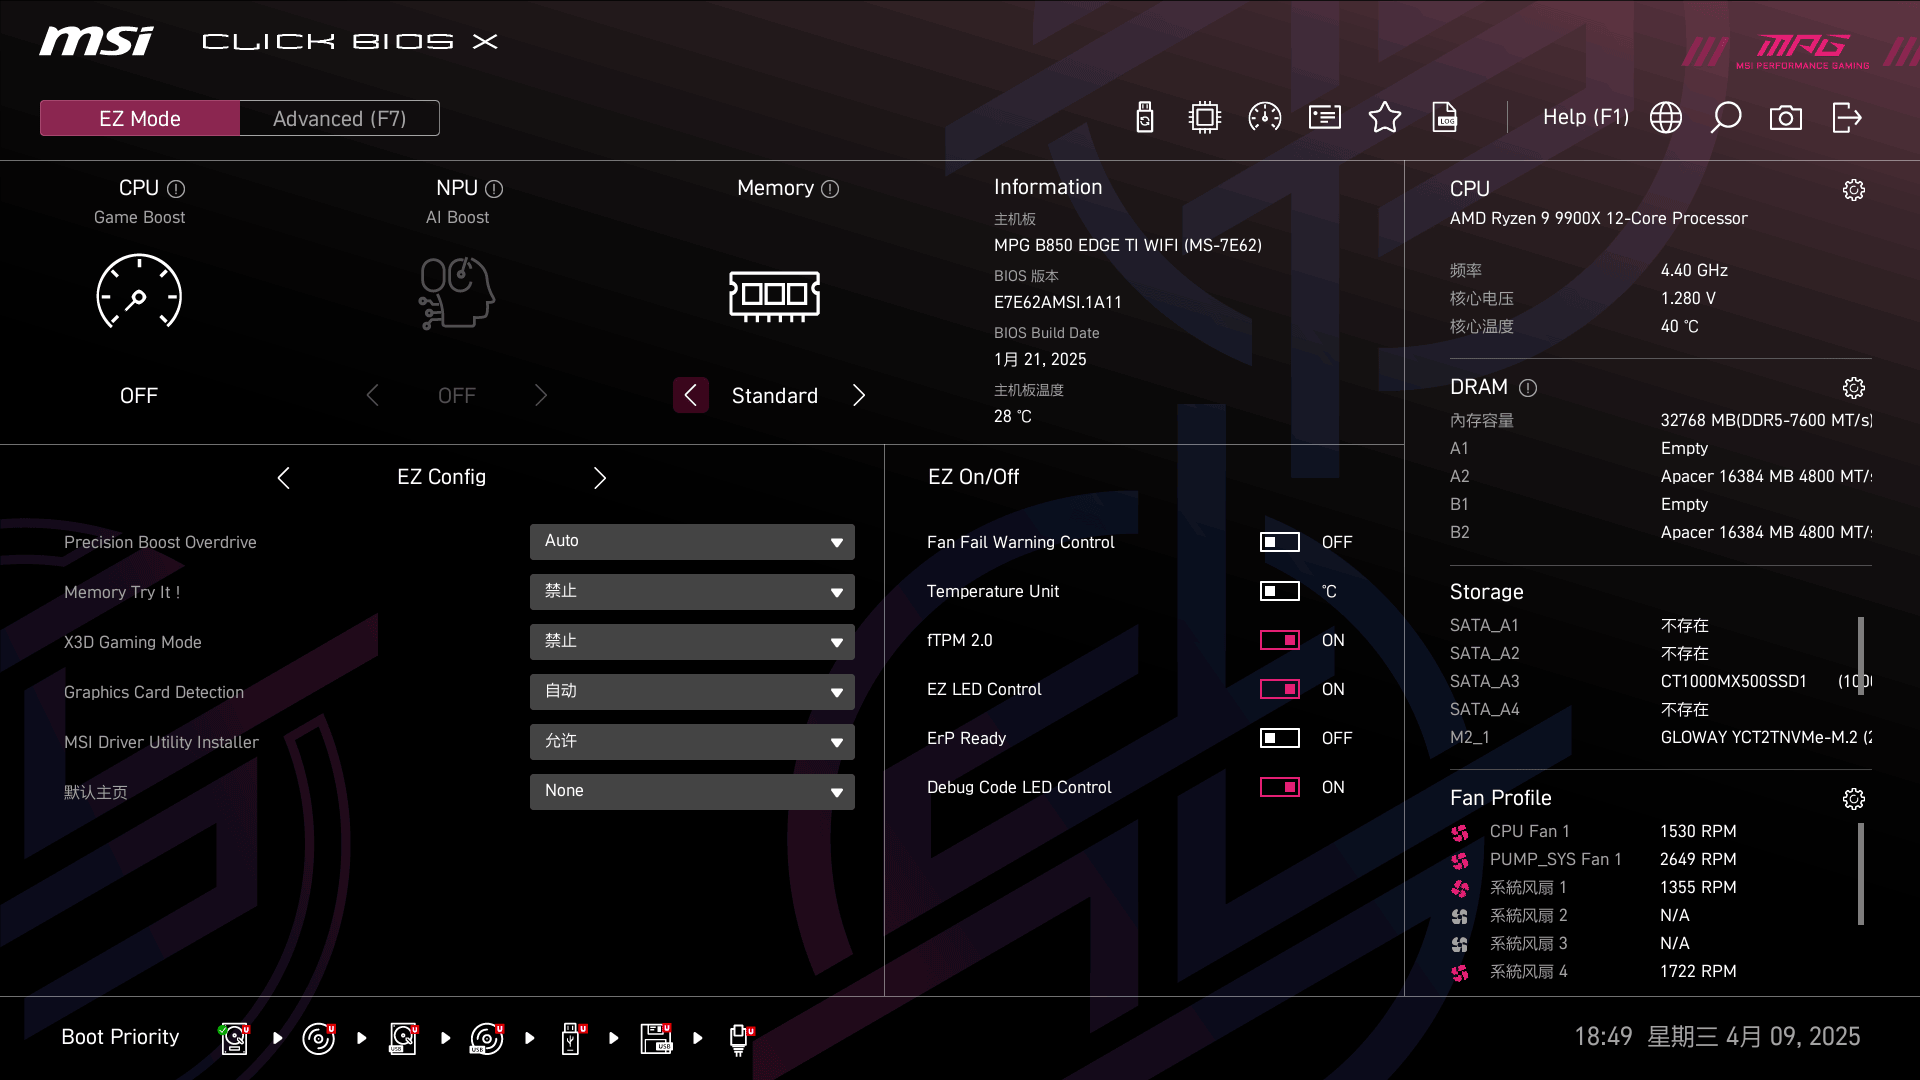Switch to Advanced (F7) mode
The image size is (1920, 1080).
pos(339,117)
